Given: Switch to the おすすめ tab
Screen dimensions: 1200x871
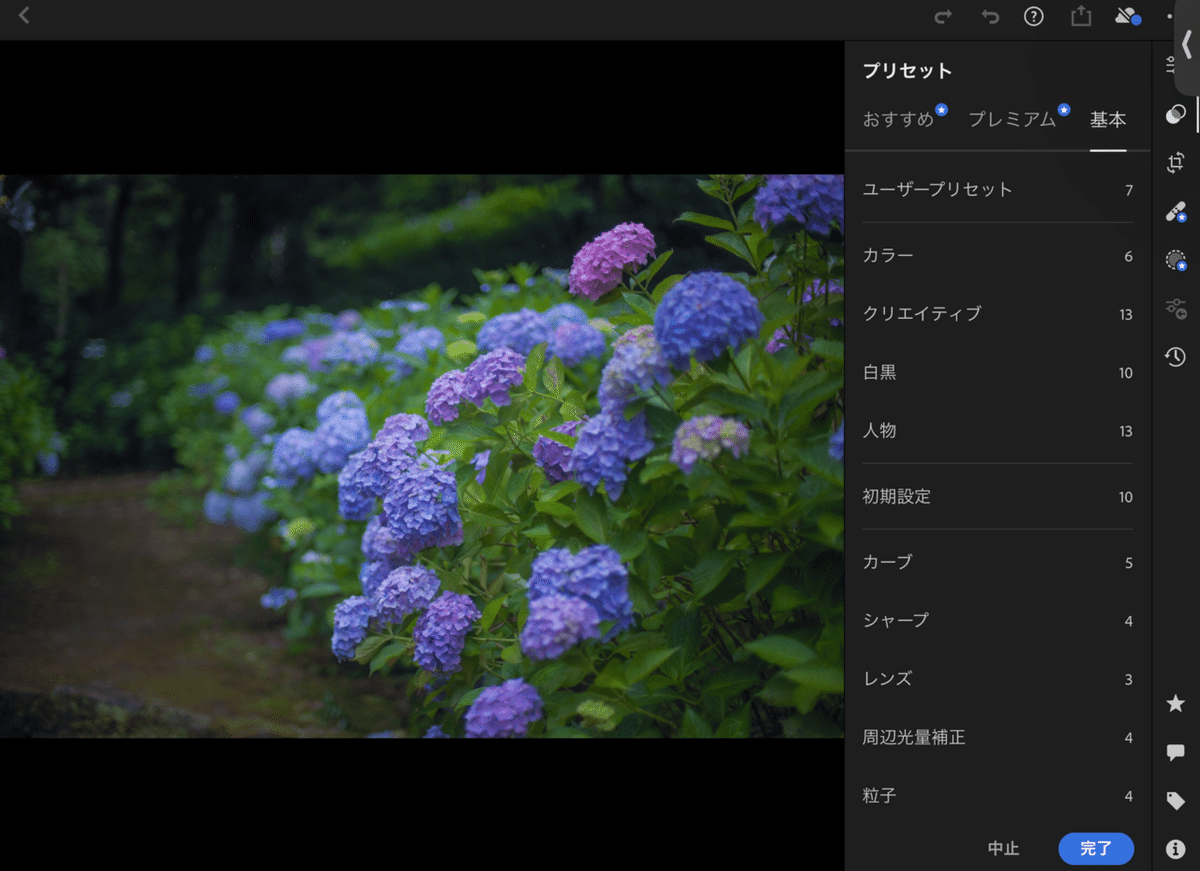Looking at the screenshot, I should (x=899, y=120).
